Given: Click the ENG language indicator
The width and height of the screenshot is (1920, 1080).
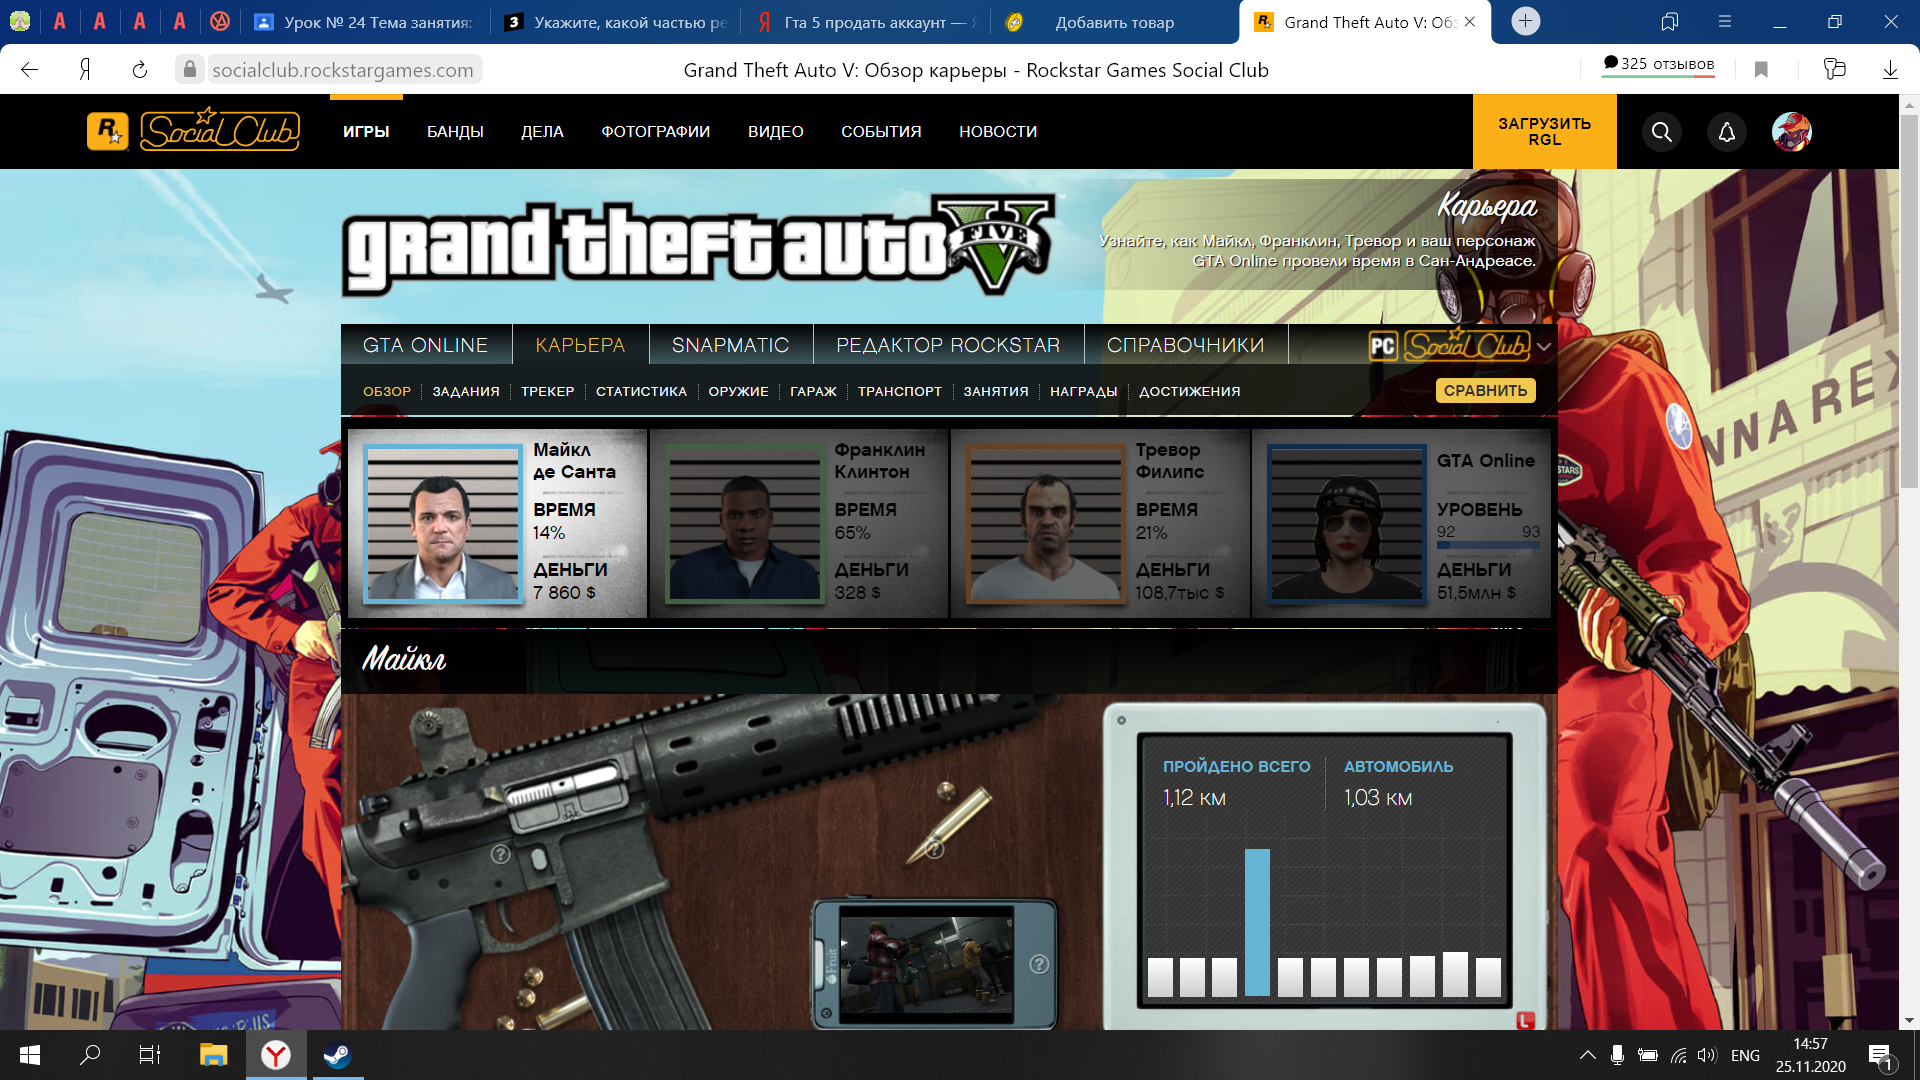Looking at the screenshot, I should click(1745, 1056).
